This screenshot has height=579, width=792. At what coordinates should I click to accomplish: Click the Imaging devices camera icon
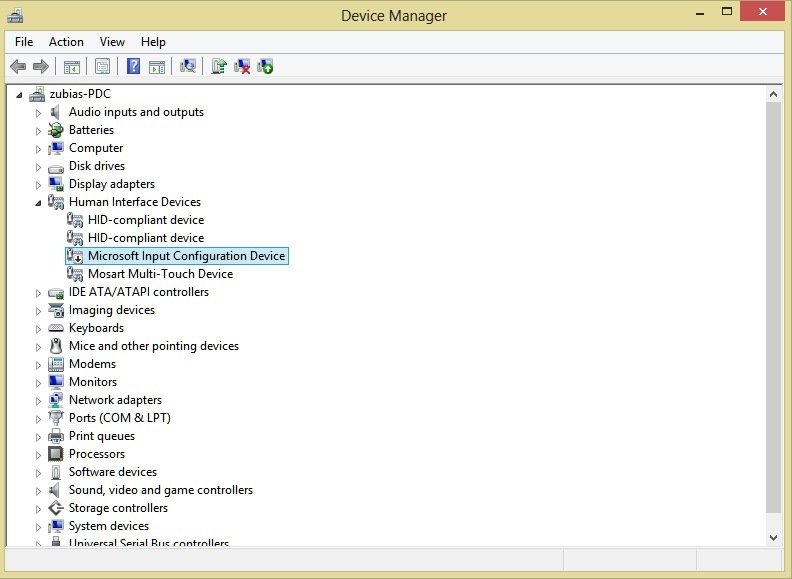pos(56,310)
